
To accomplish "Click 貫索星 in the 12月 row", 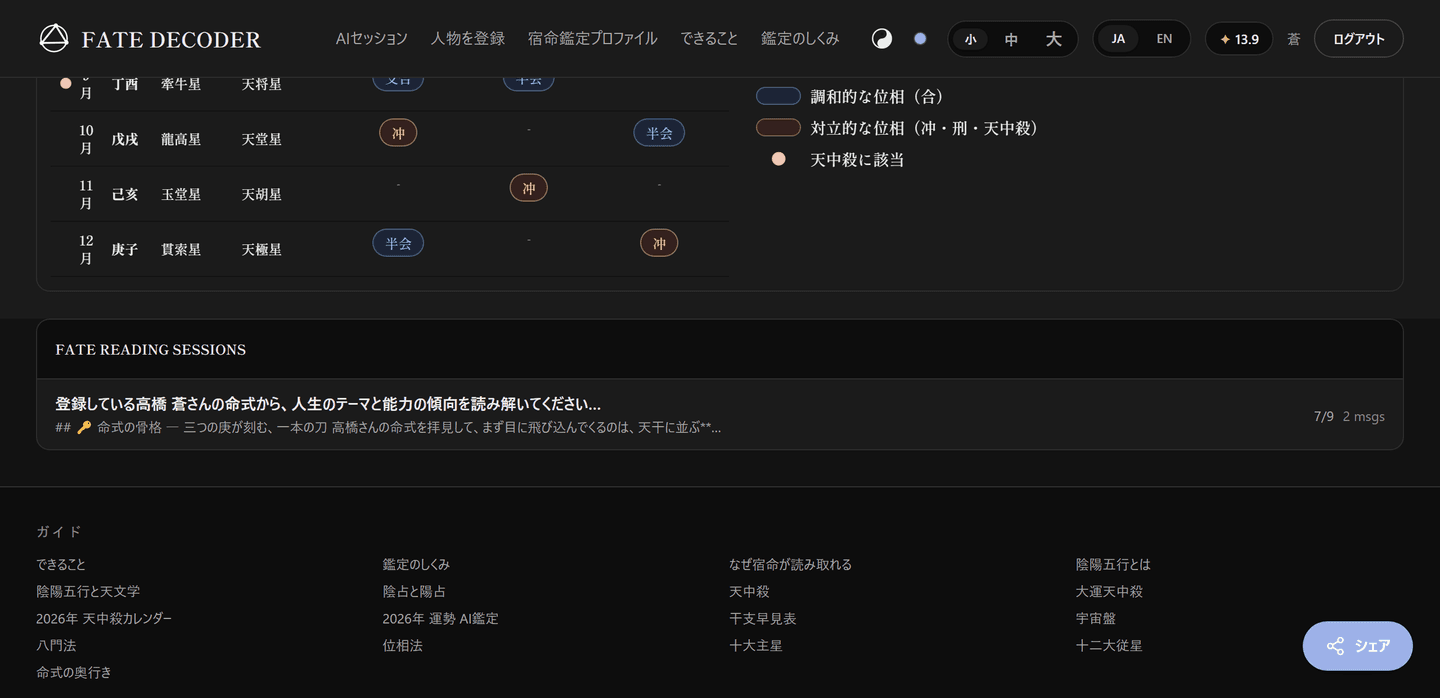I will pos(181,249).
